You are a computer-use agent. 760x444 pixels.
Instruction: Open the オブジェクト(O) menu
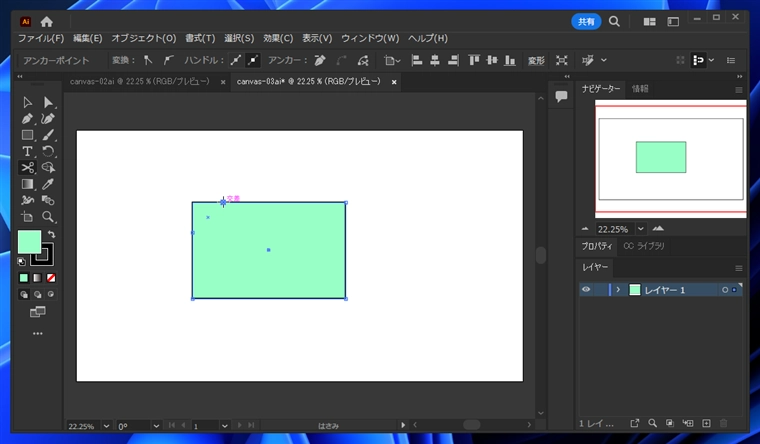pos(143,38)
